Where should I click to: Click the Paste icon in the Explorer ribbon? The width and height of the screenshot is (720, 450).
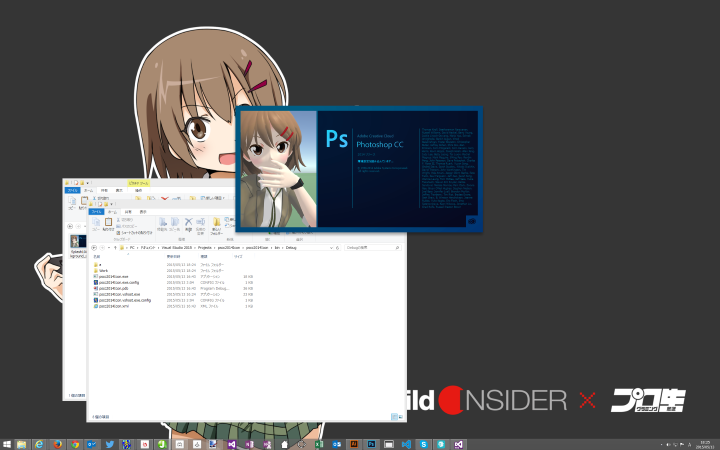point(107,223)
